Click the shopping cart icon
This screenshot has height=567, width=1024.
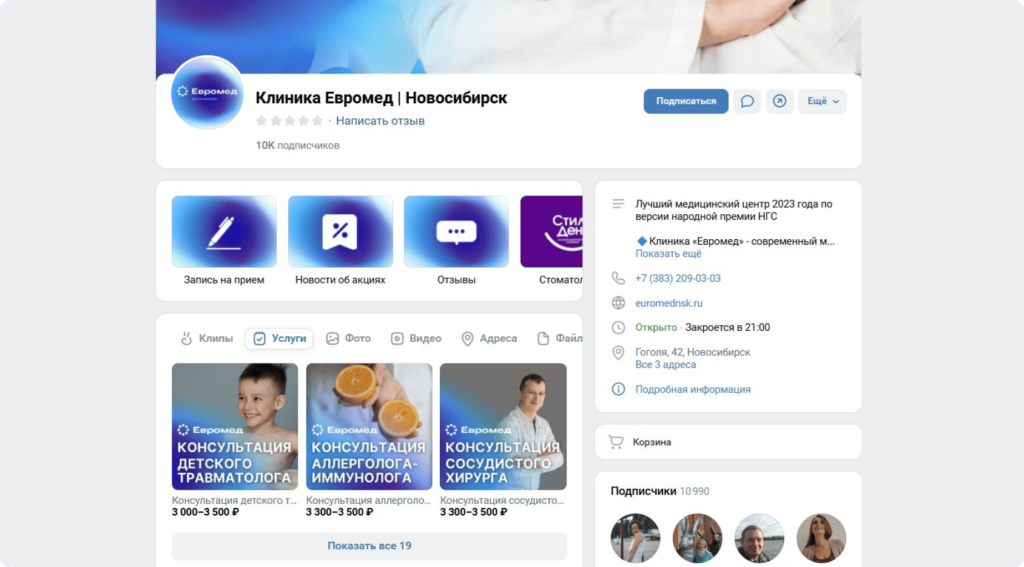(616, 442)
